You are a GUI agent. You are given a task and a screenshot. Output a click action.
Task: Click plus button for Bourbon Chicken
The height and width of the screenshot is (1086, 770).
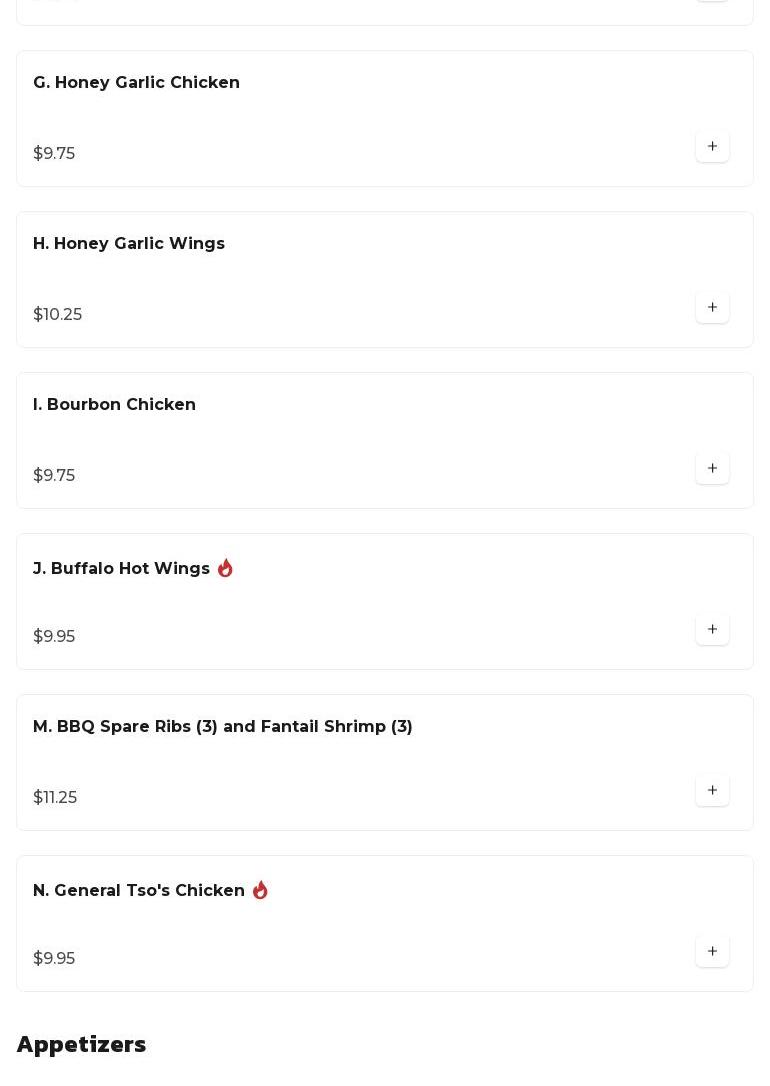[712, 468]
